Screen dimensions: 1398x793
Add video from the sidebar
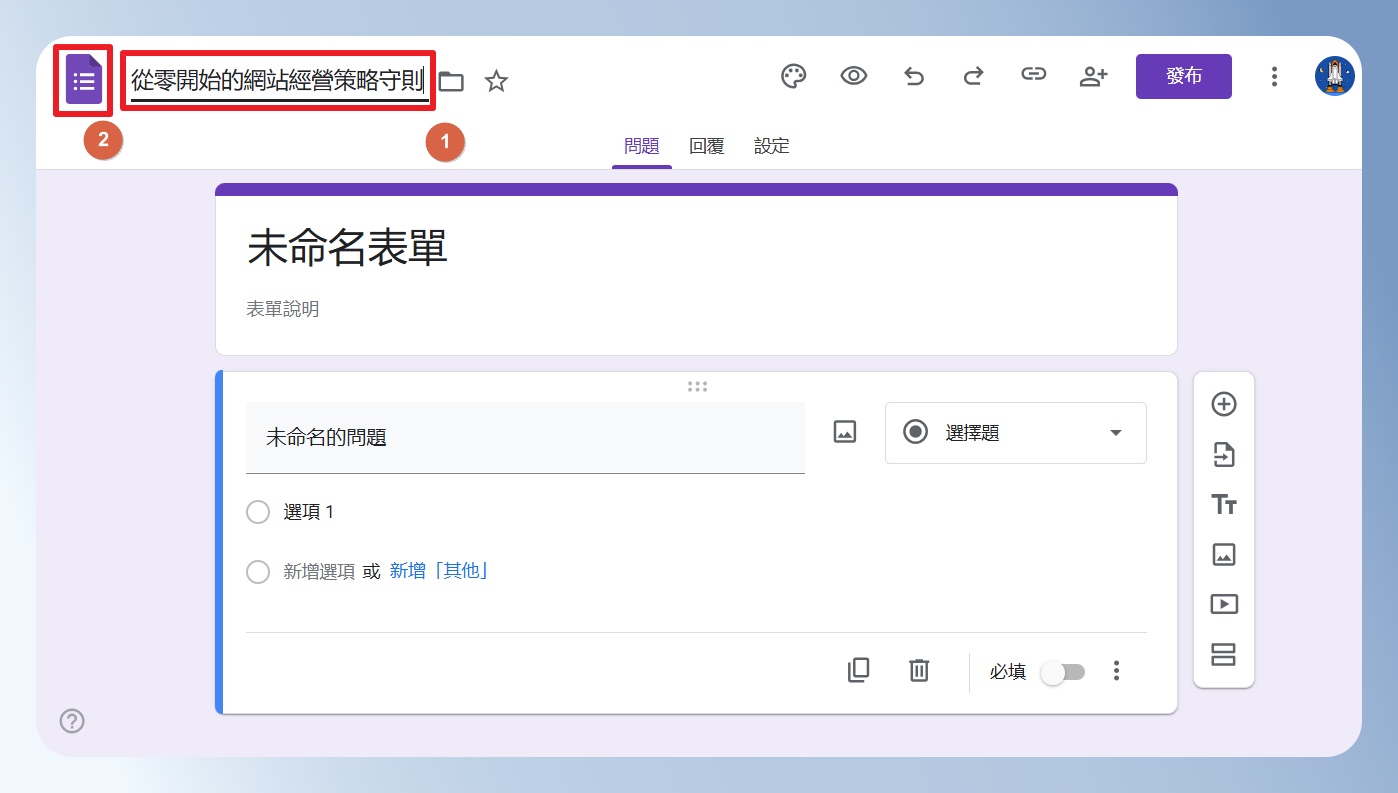point(1224,604)
